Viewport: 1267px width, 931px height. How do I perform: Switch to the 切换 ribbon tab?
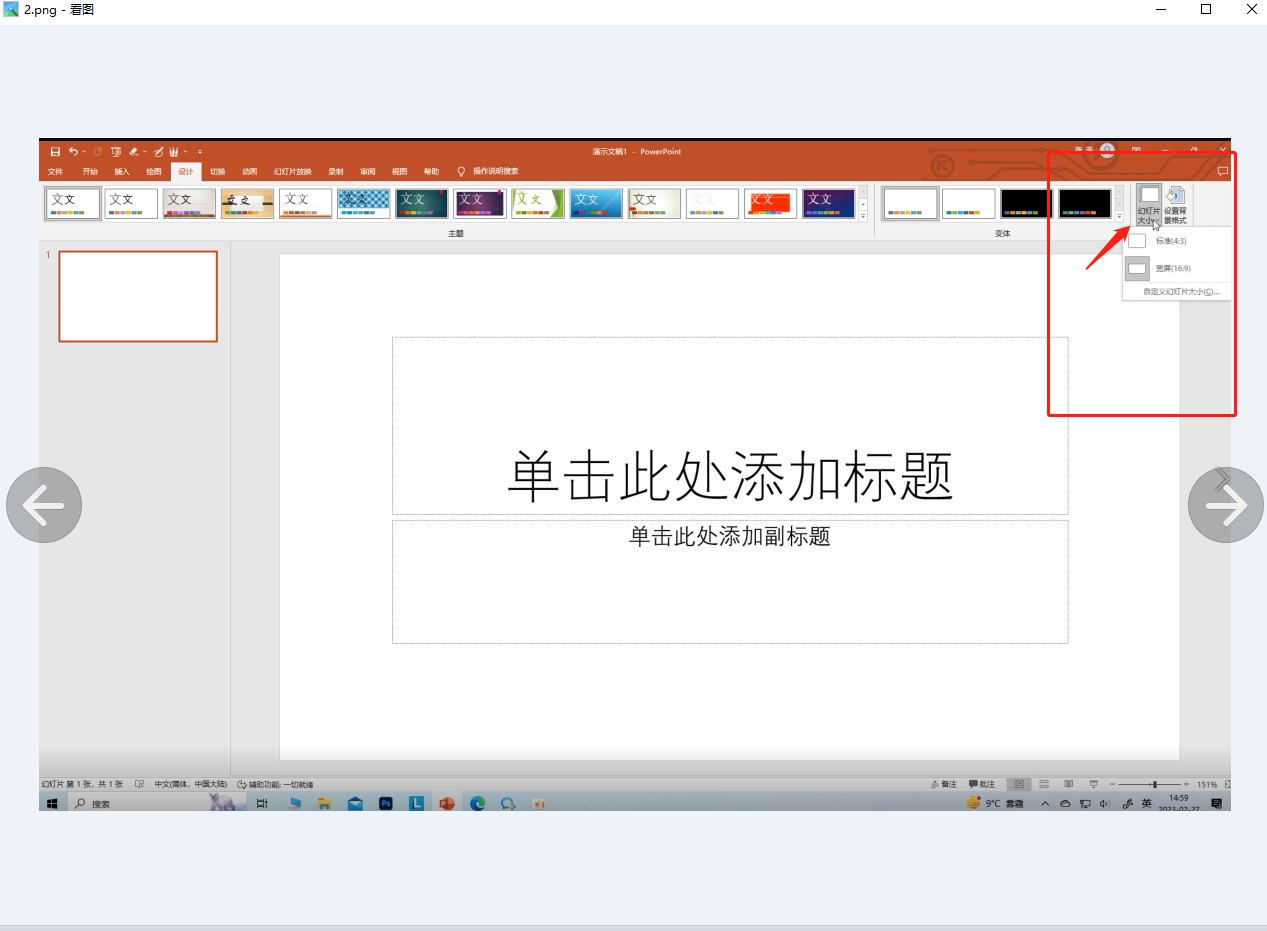[217, 172]
